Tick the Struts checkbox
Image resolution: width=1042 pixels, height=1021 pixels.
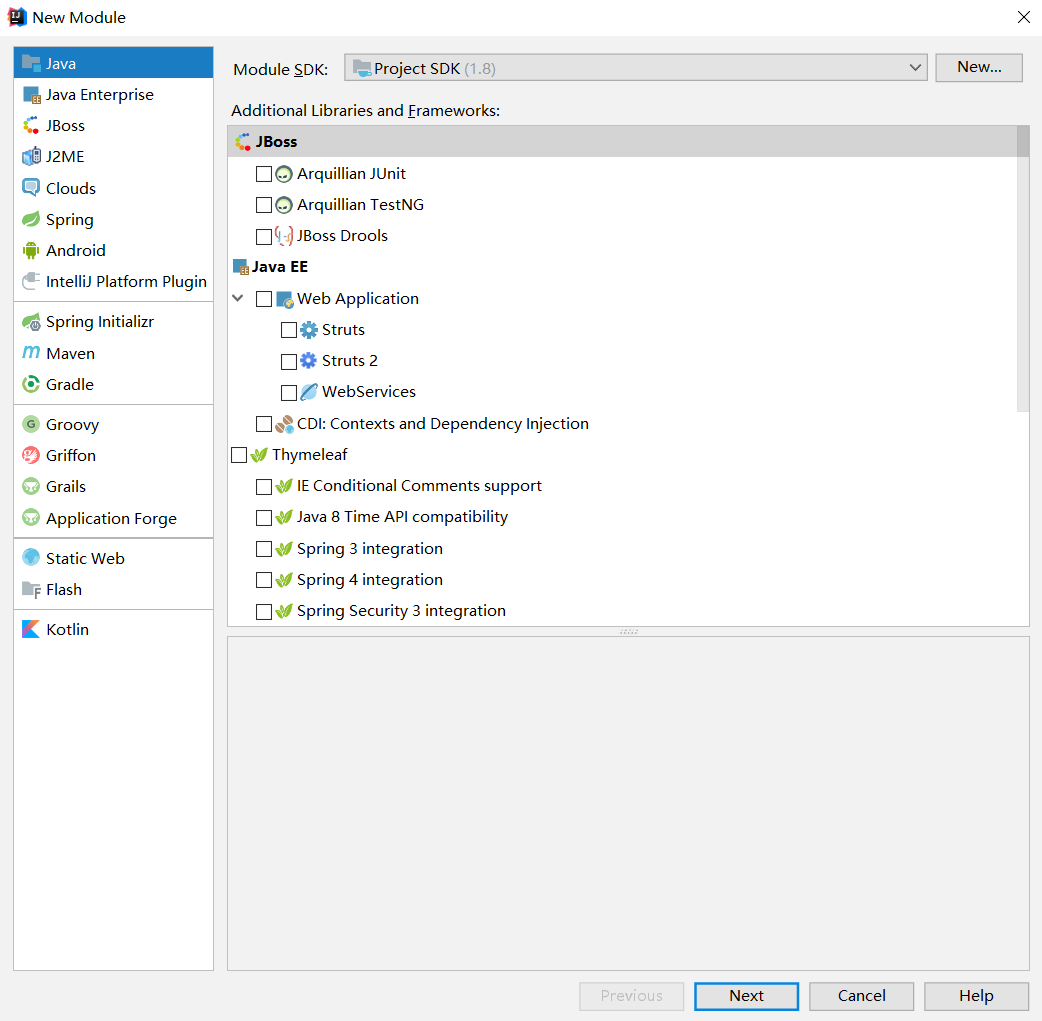(x=289, y=330)
